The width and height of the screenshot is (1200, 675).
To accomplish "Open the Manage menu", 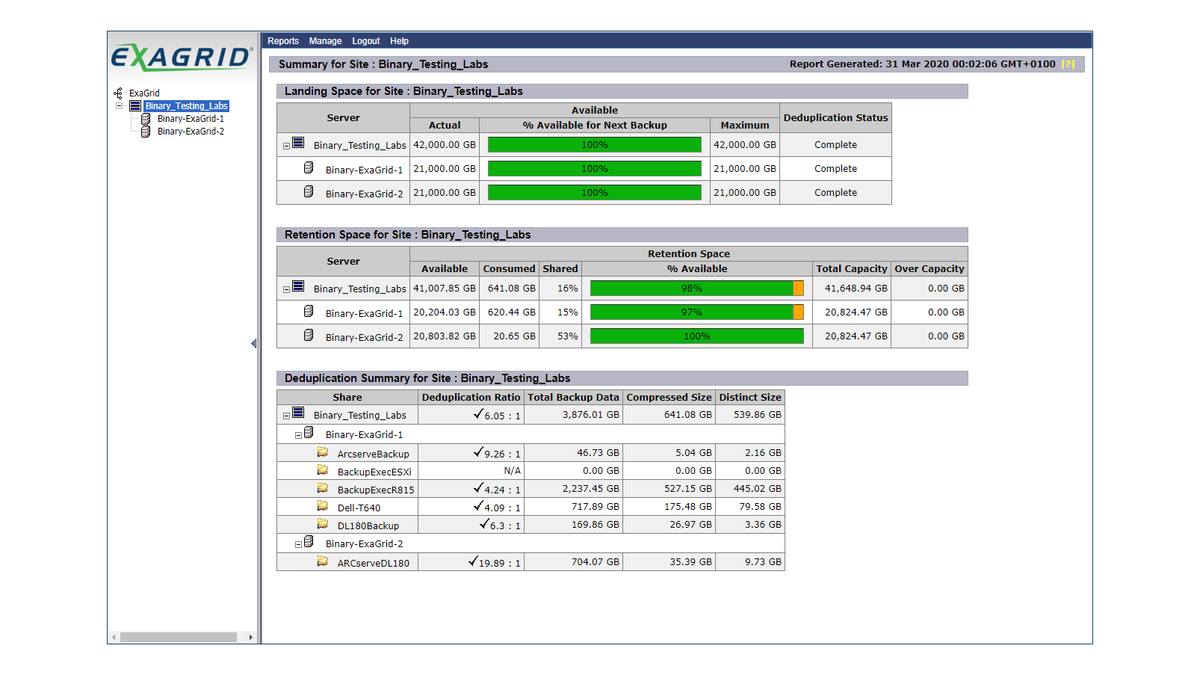I will coord(325,40).
